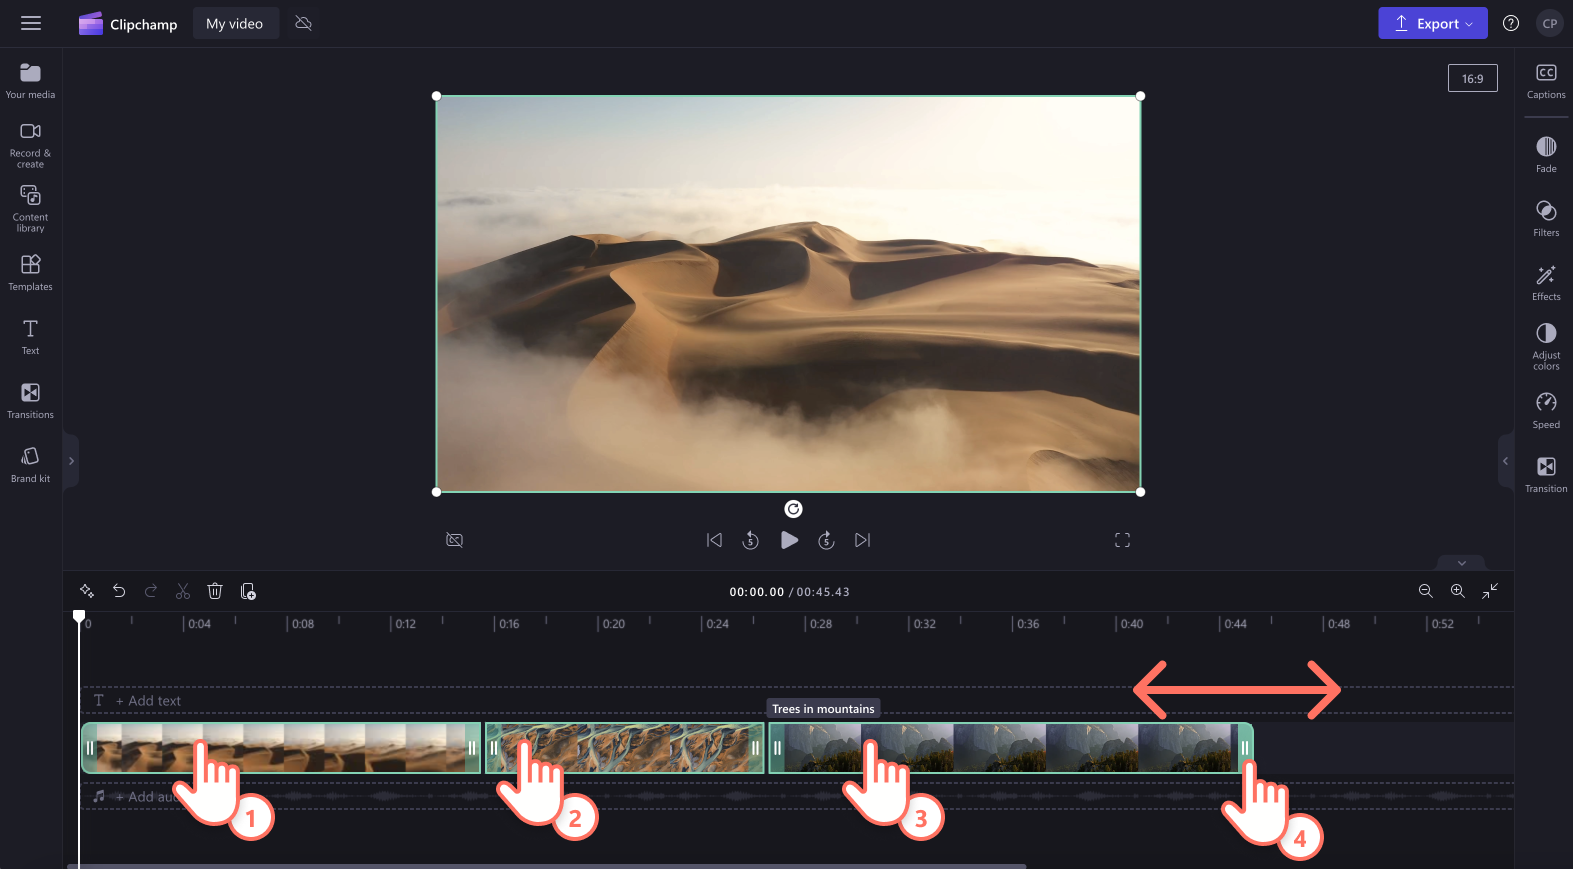Rewind five seconds
Screen dimensions: 1573x869
click(x=750, y=540)
